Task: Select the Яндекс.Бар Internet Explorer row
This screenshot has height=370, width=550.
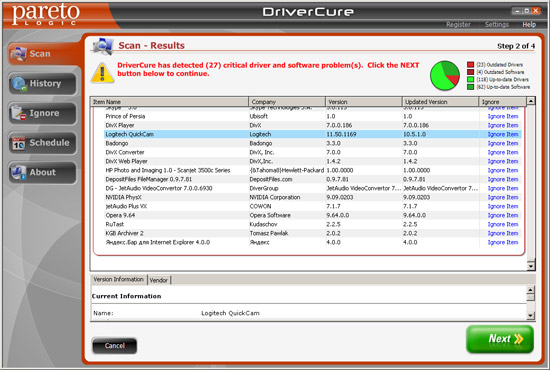Action: tap(313, 242)
